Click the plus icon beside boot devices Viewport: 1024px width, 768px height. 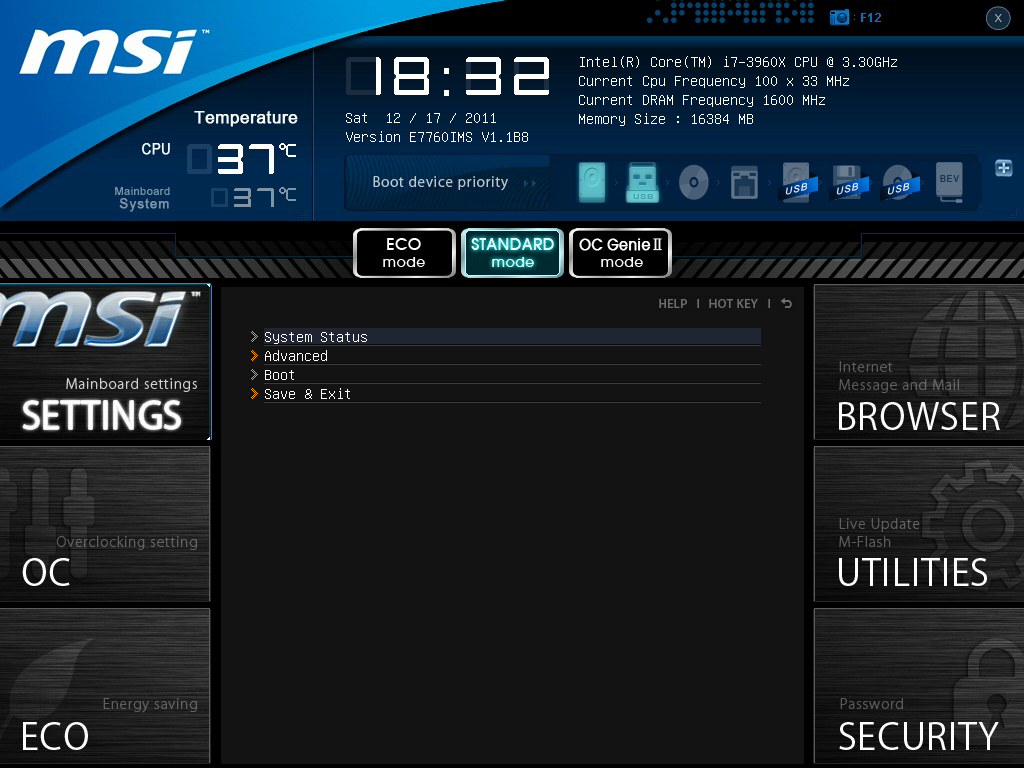(x=1003, y=168)
